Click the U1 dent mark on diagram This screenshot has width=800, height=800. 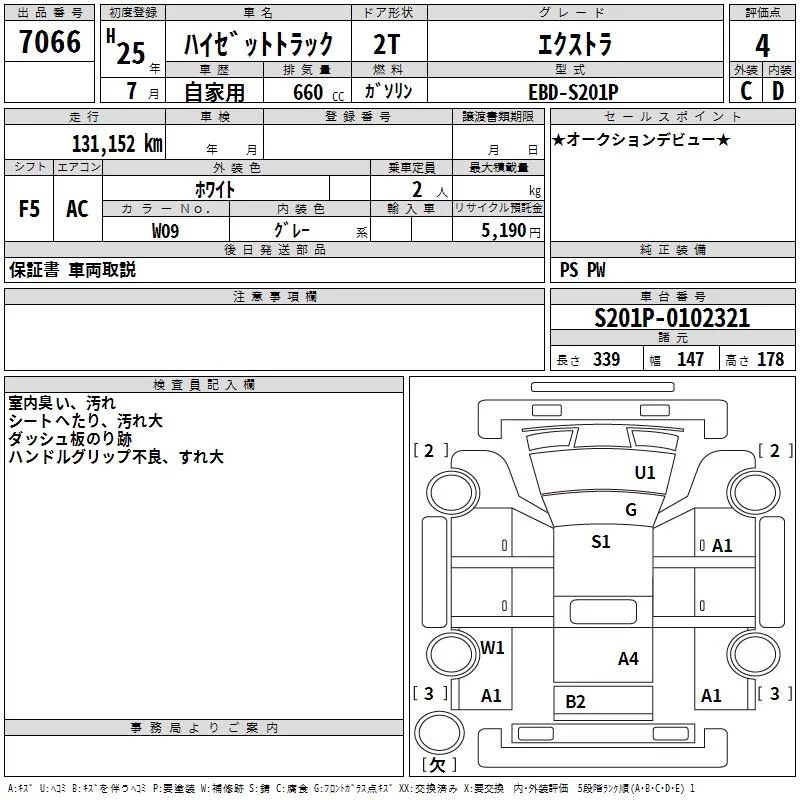pos(645,472)
